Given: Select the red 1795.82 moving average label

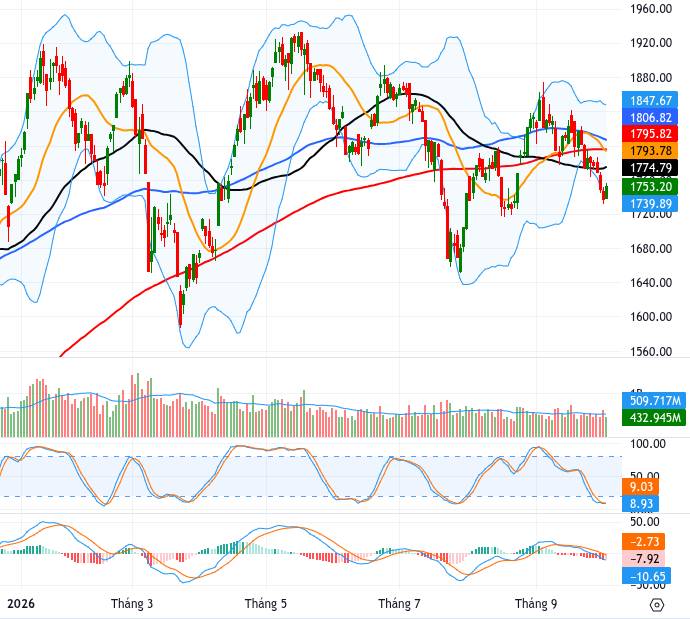Looking at the screenshot, I should click(x=650, y=134).
